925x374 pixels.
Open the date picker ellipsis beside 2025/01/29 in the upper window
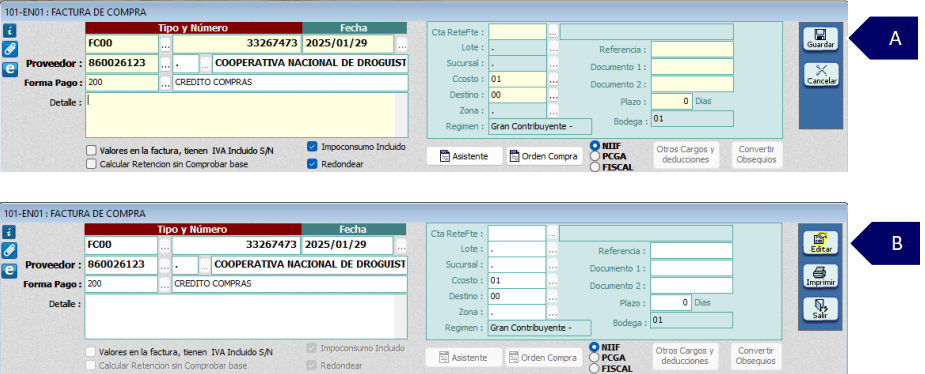(x=402, y=44)
